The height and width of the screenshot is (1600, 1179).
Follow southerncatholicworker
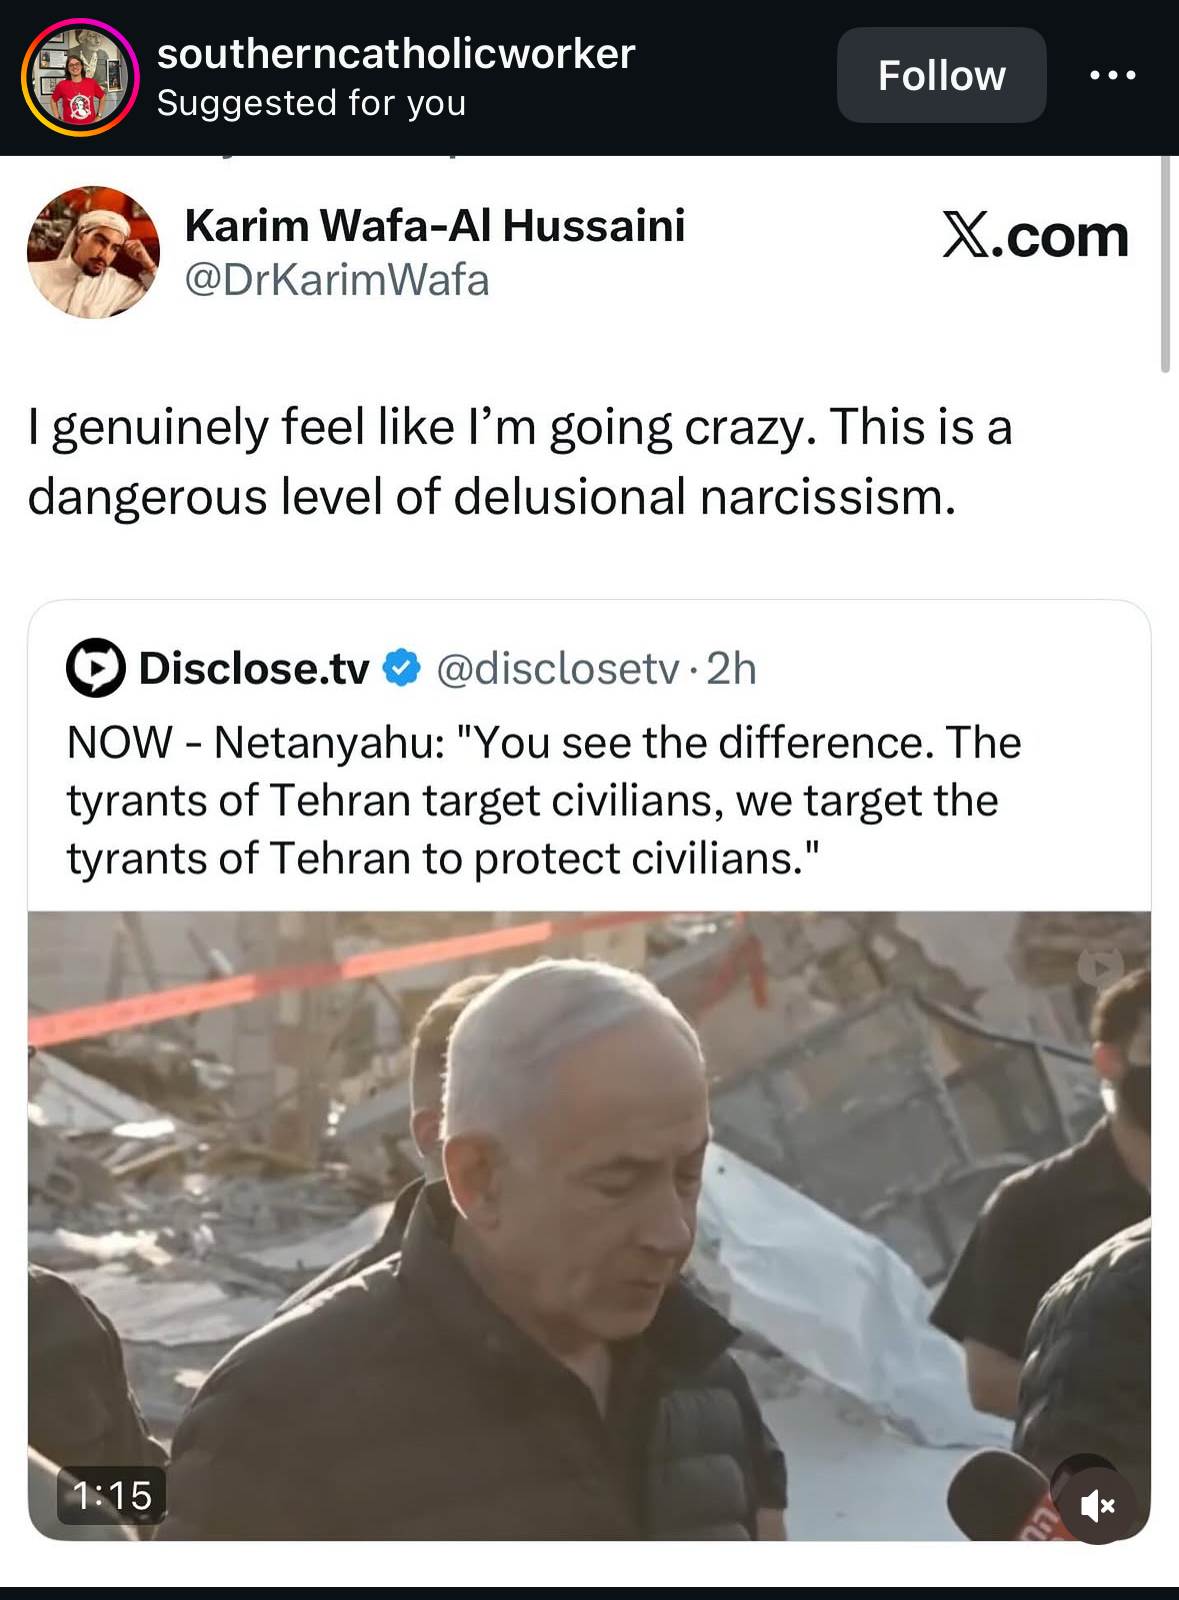[x=941, y=75]
